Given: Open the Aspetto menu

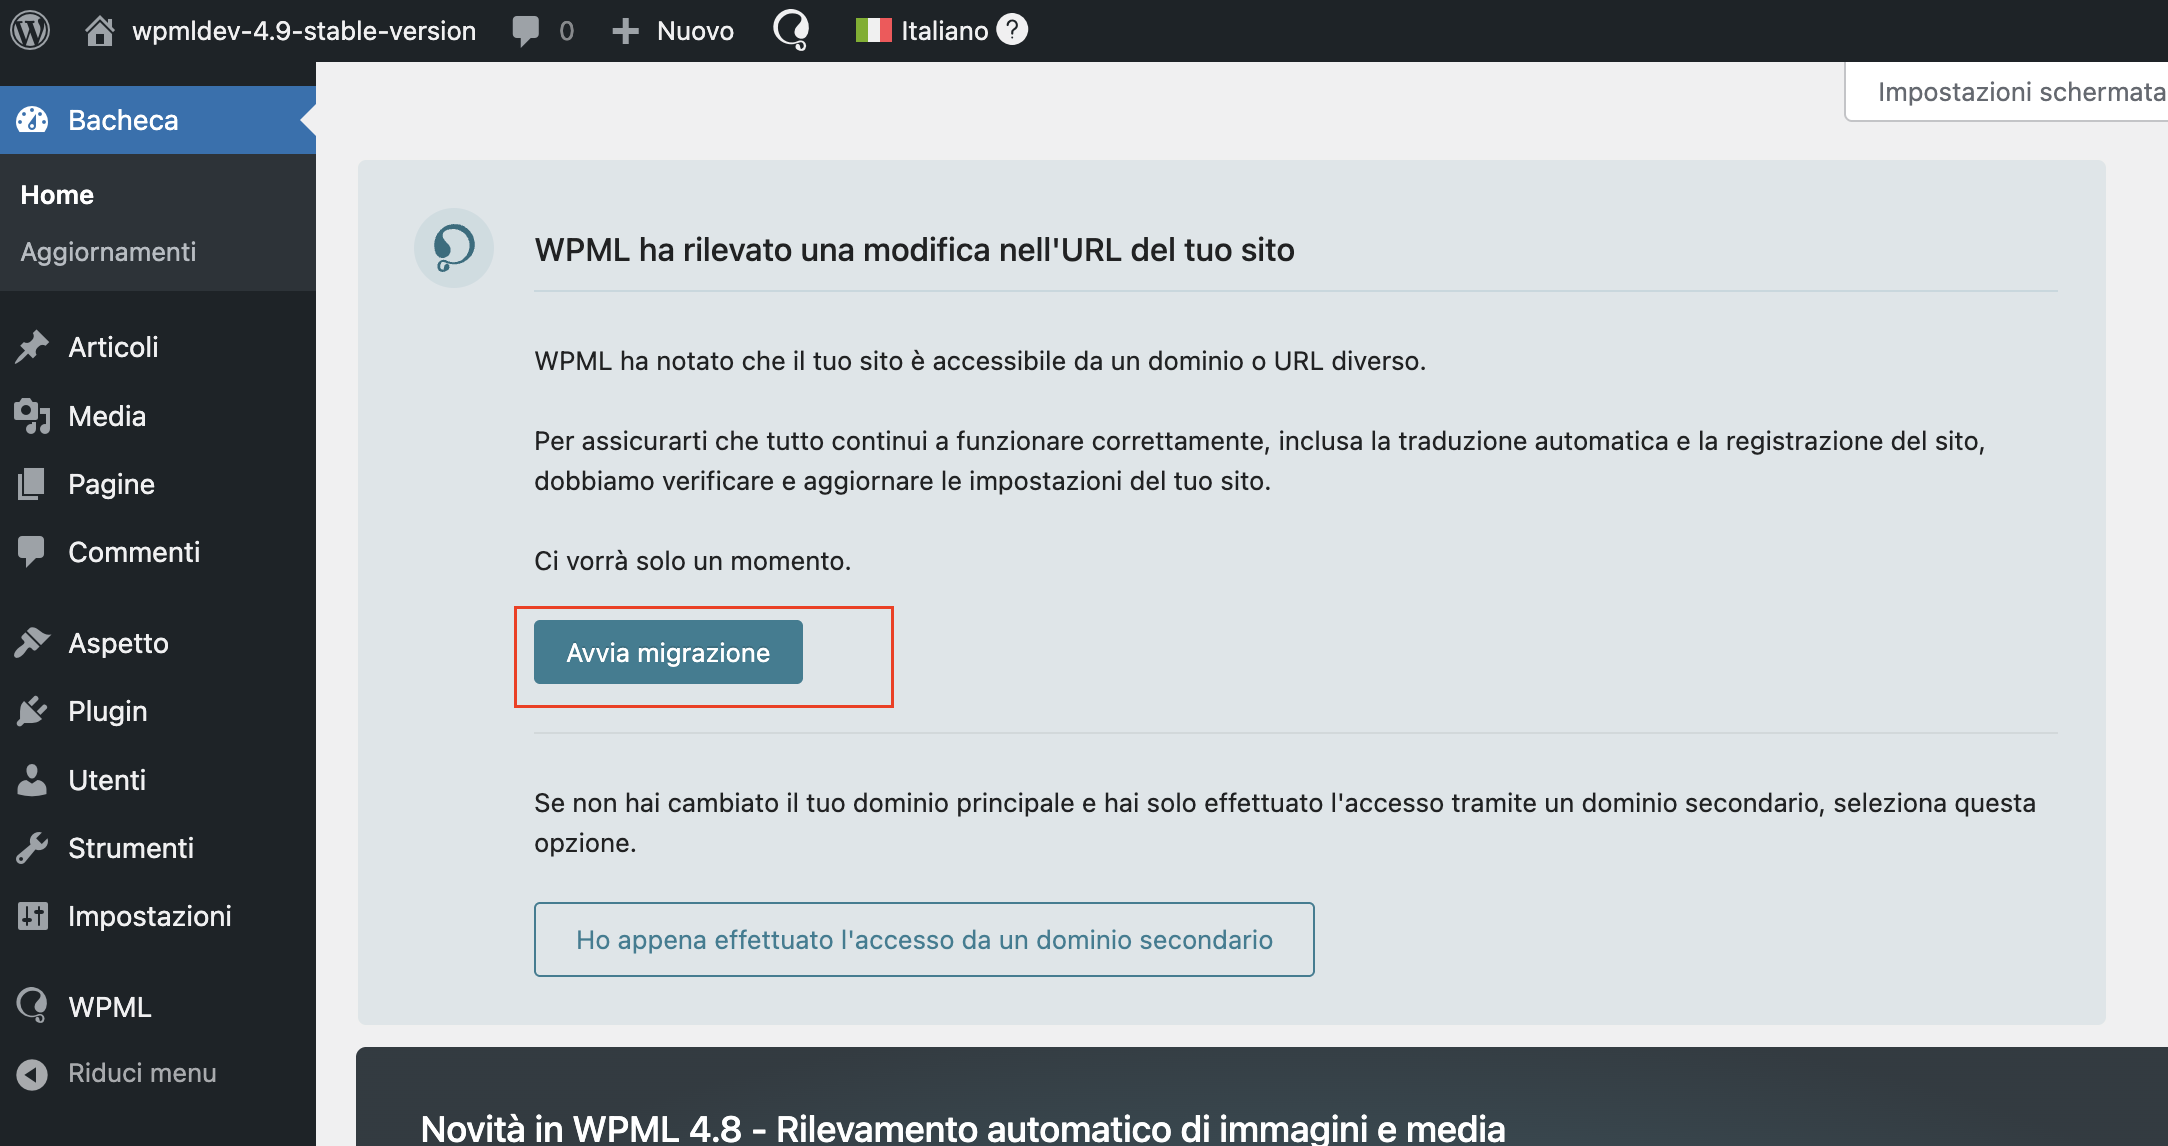Looking at the screenshot, I should 118,643.
